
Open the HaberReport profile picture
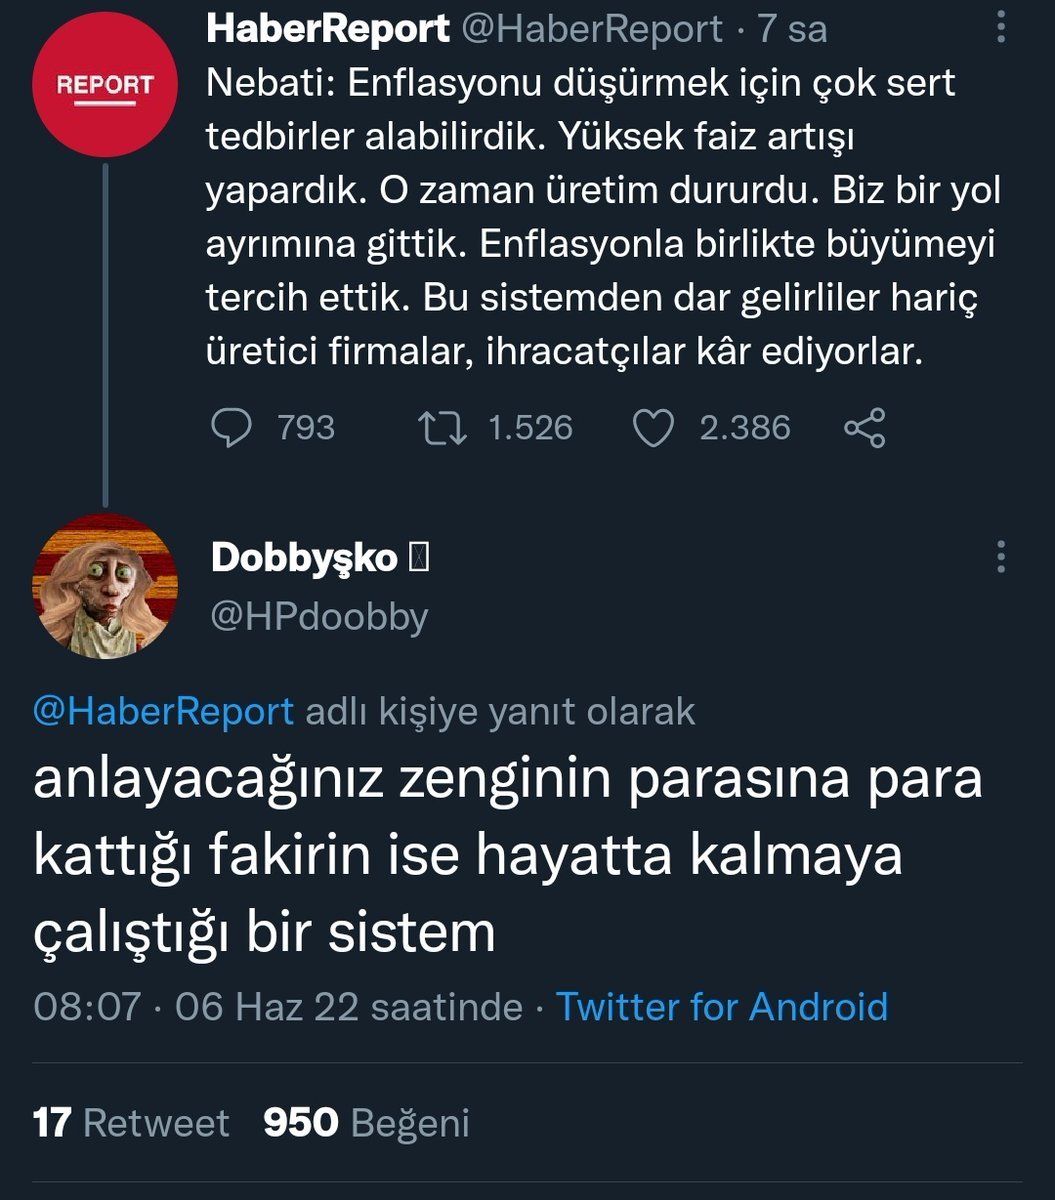(105, 86)
